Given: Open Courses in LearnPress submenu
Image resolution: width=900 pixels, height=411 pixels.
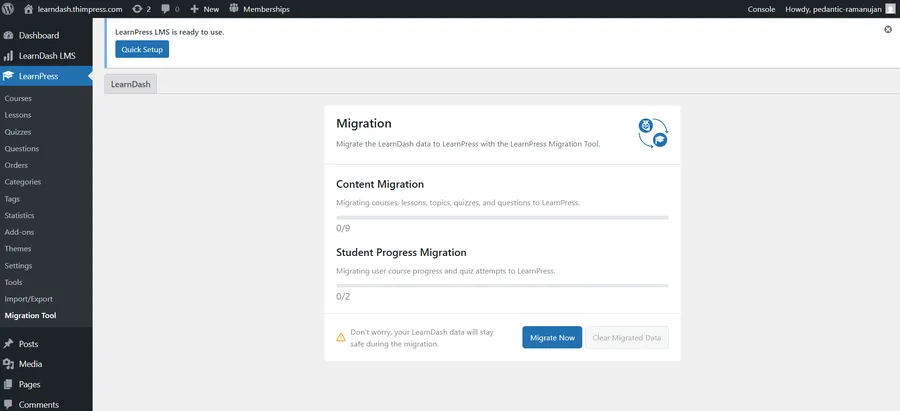Looking at the screenshot, I should point(18,98).
